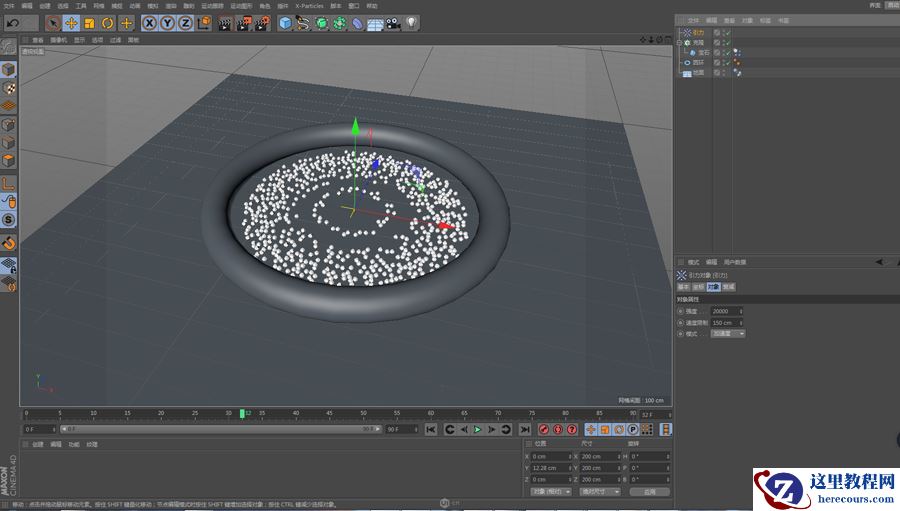Screen dimensions: 900x511
Task: Click the timeline ruler at frame 50
Action: pos(363,413)
